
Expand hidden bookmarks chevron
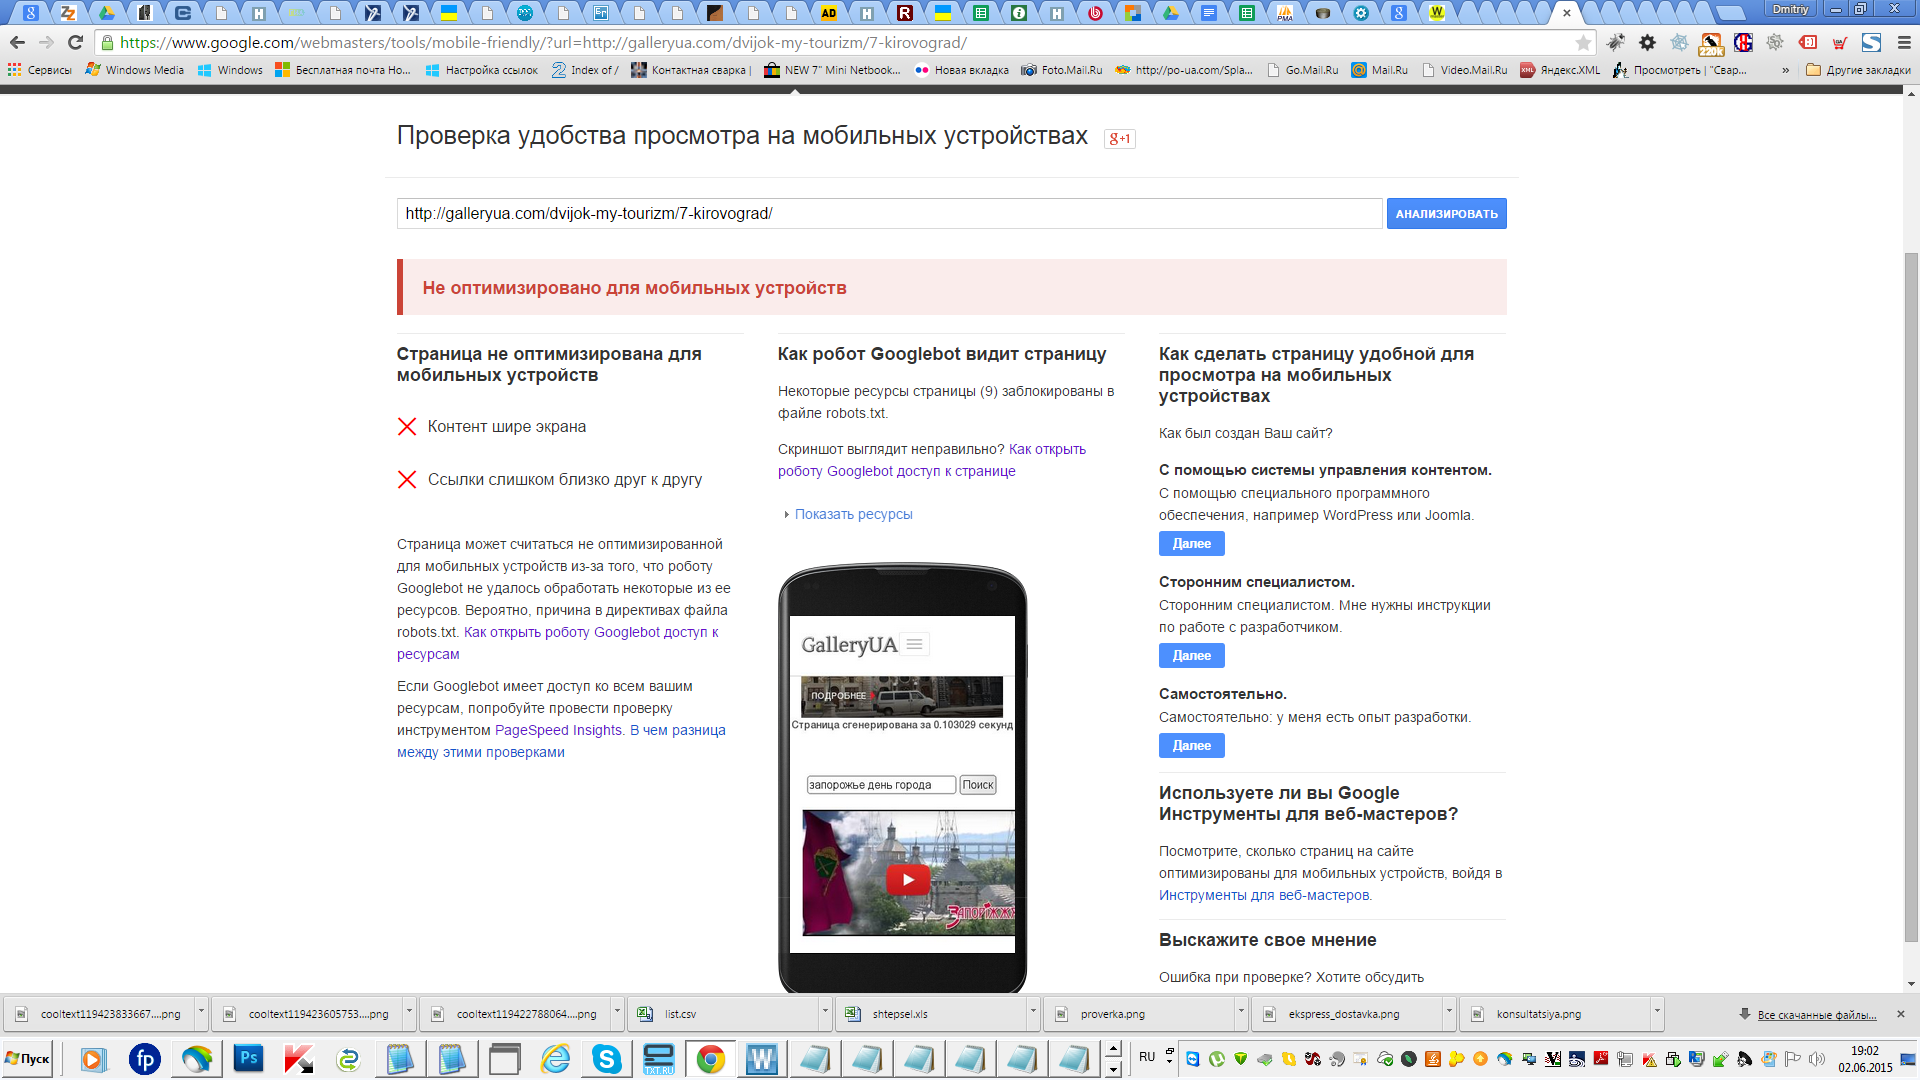coord(1785,70)
